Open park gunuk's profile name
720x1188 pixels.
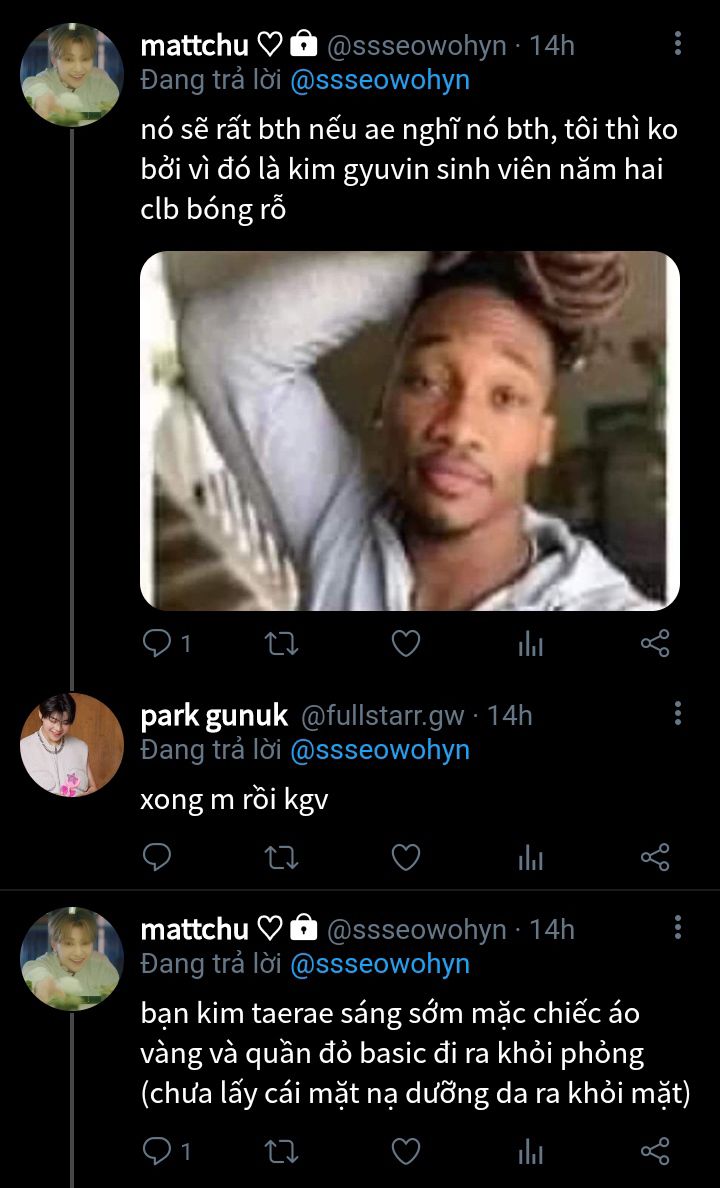point(214,715)
